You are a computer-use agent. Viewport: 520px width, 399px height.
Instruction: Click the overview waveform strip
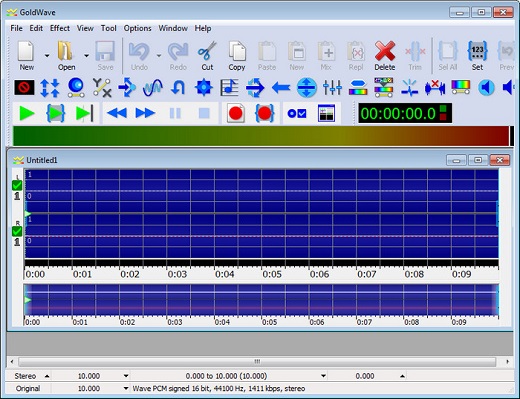coord(262,300)
